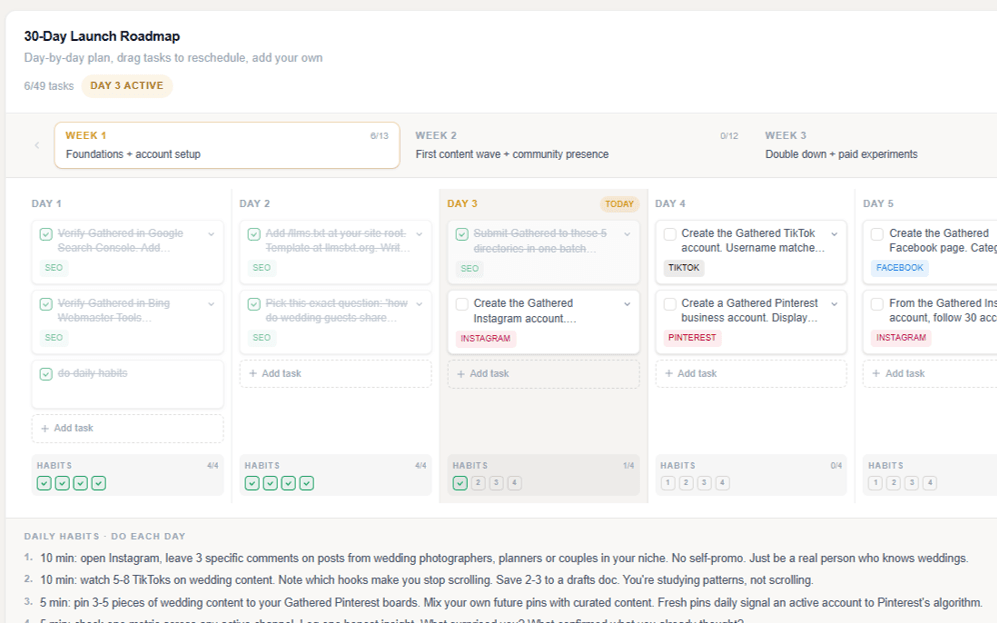Check From the Gathered Instagram account task
The image size is (997, 623).
point(877,304)
